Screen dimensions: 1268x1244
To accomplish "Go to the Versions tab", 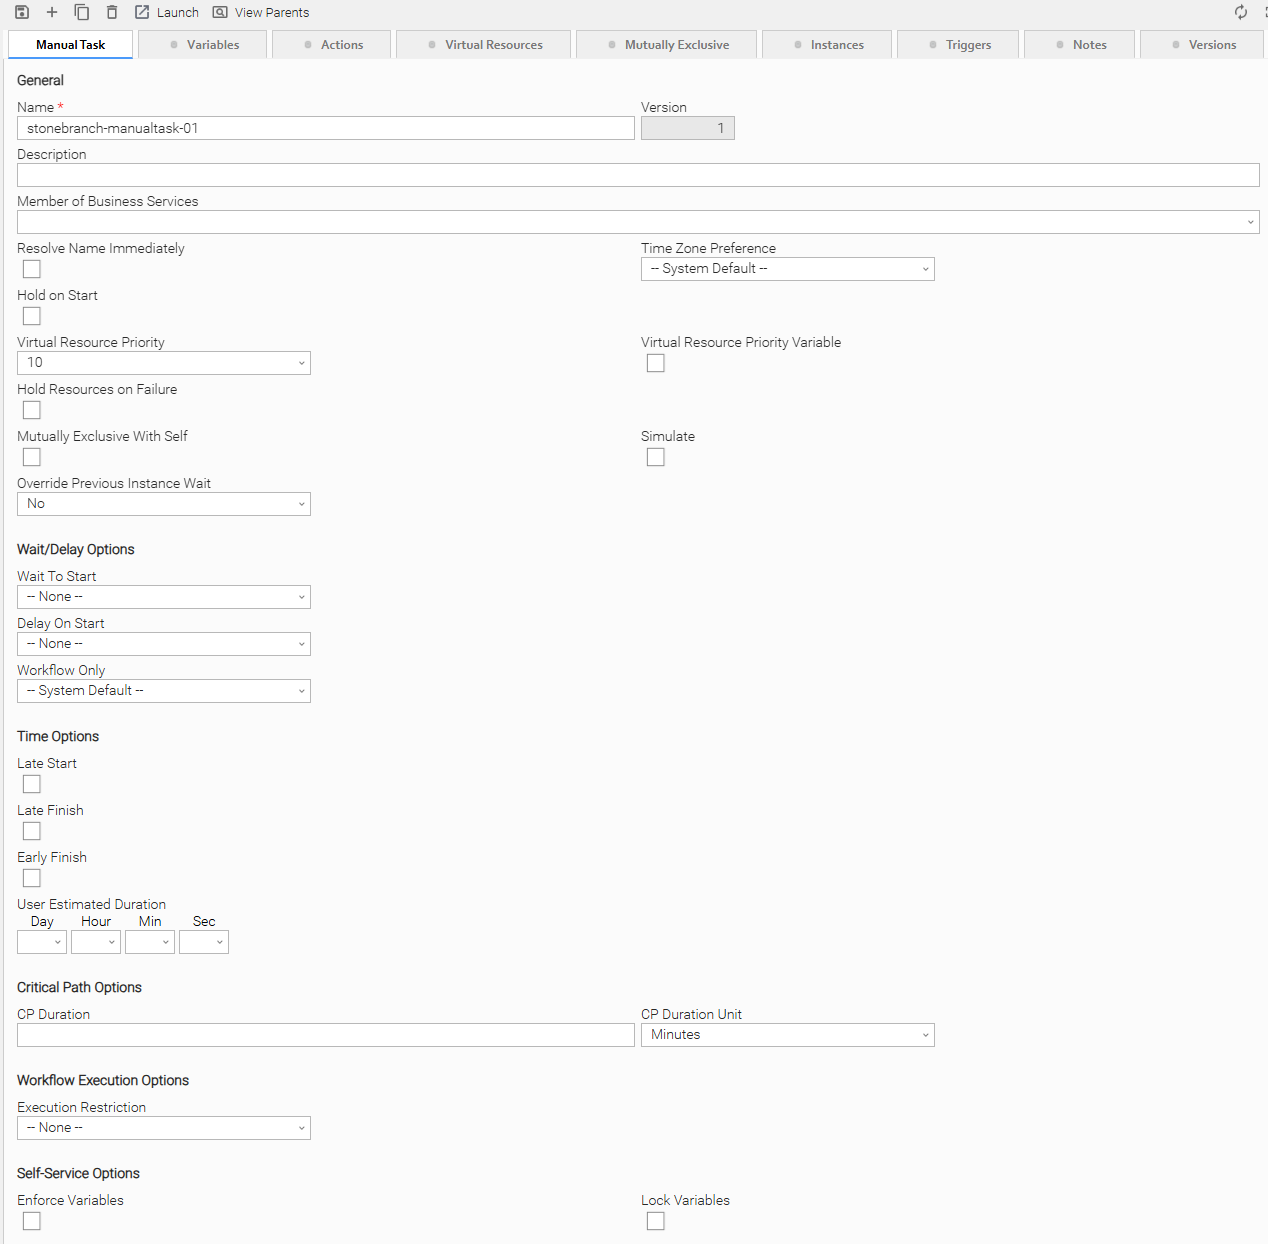I will pos(1202,45).
